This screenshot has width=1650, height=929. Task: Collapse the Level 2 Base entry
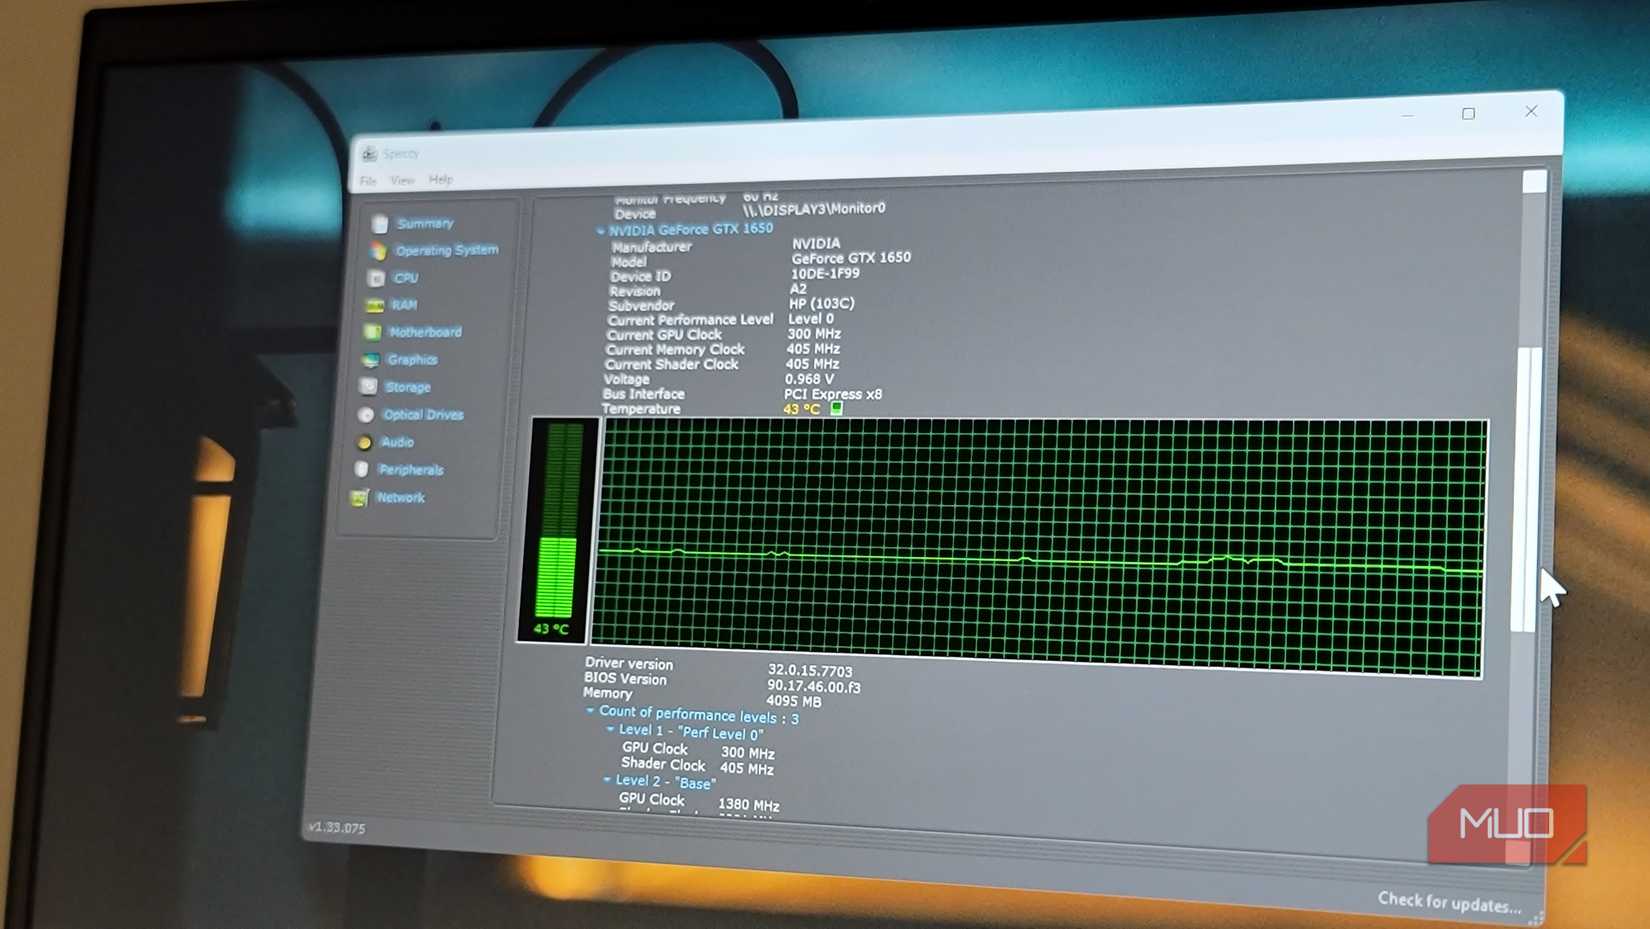click(x=609, y=780)
